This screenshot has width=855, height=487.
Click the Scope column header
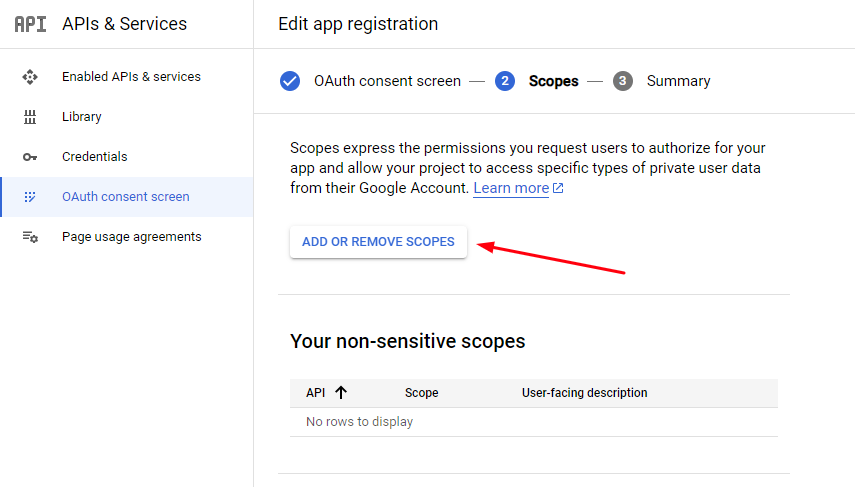click(x=422, y=393)
